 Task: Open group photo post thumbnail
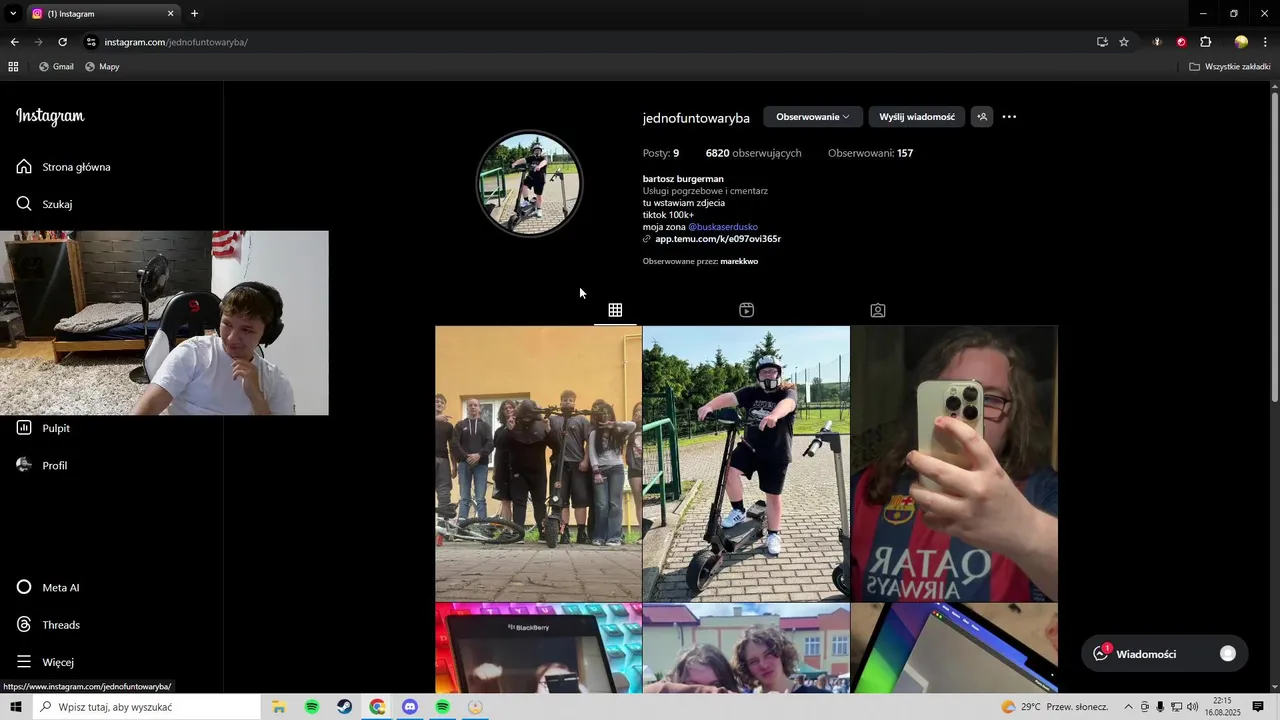point(538,463)
